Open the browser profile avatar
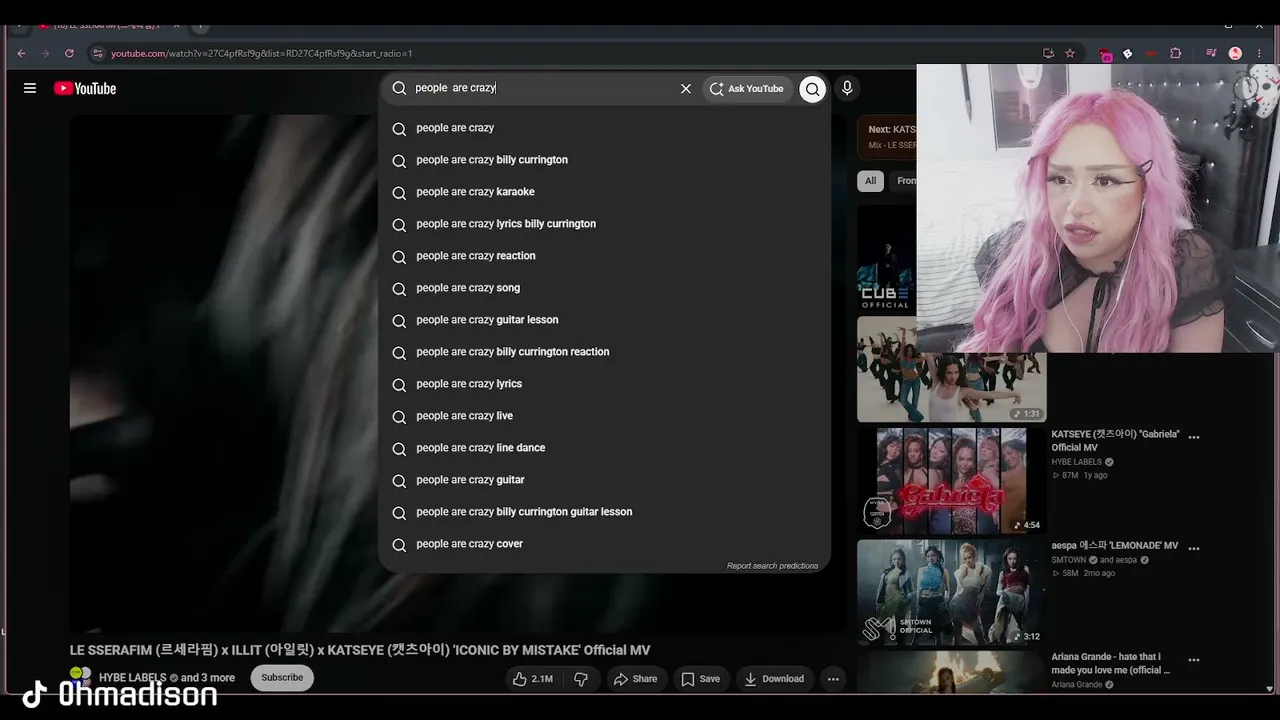1280x720 pixels. point(1235,53)
